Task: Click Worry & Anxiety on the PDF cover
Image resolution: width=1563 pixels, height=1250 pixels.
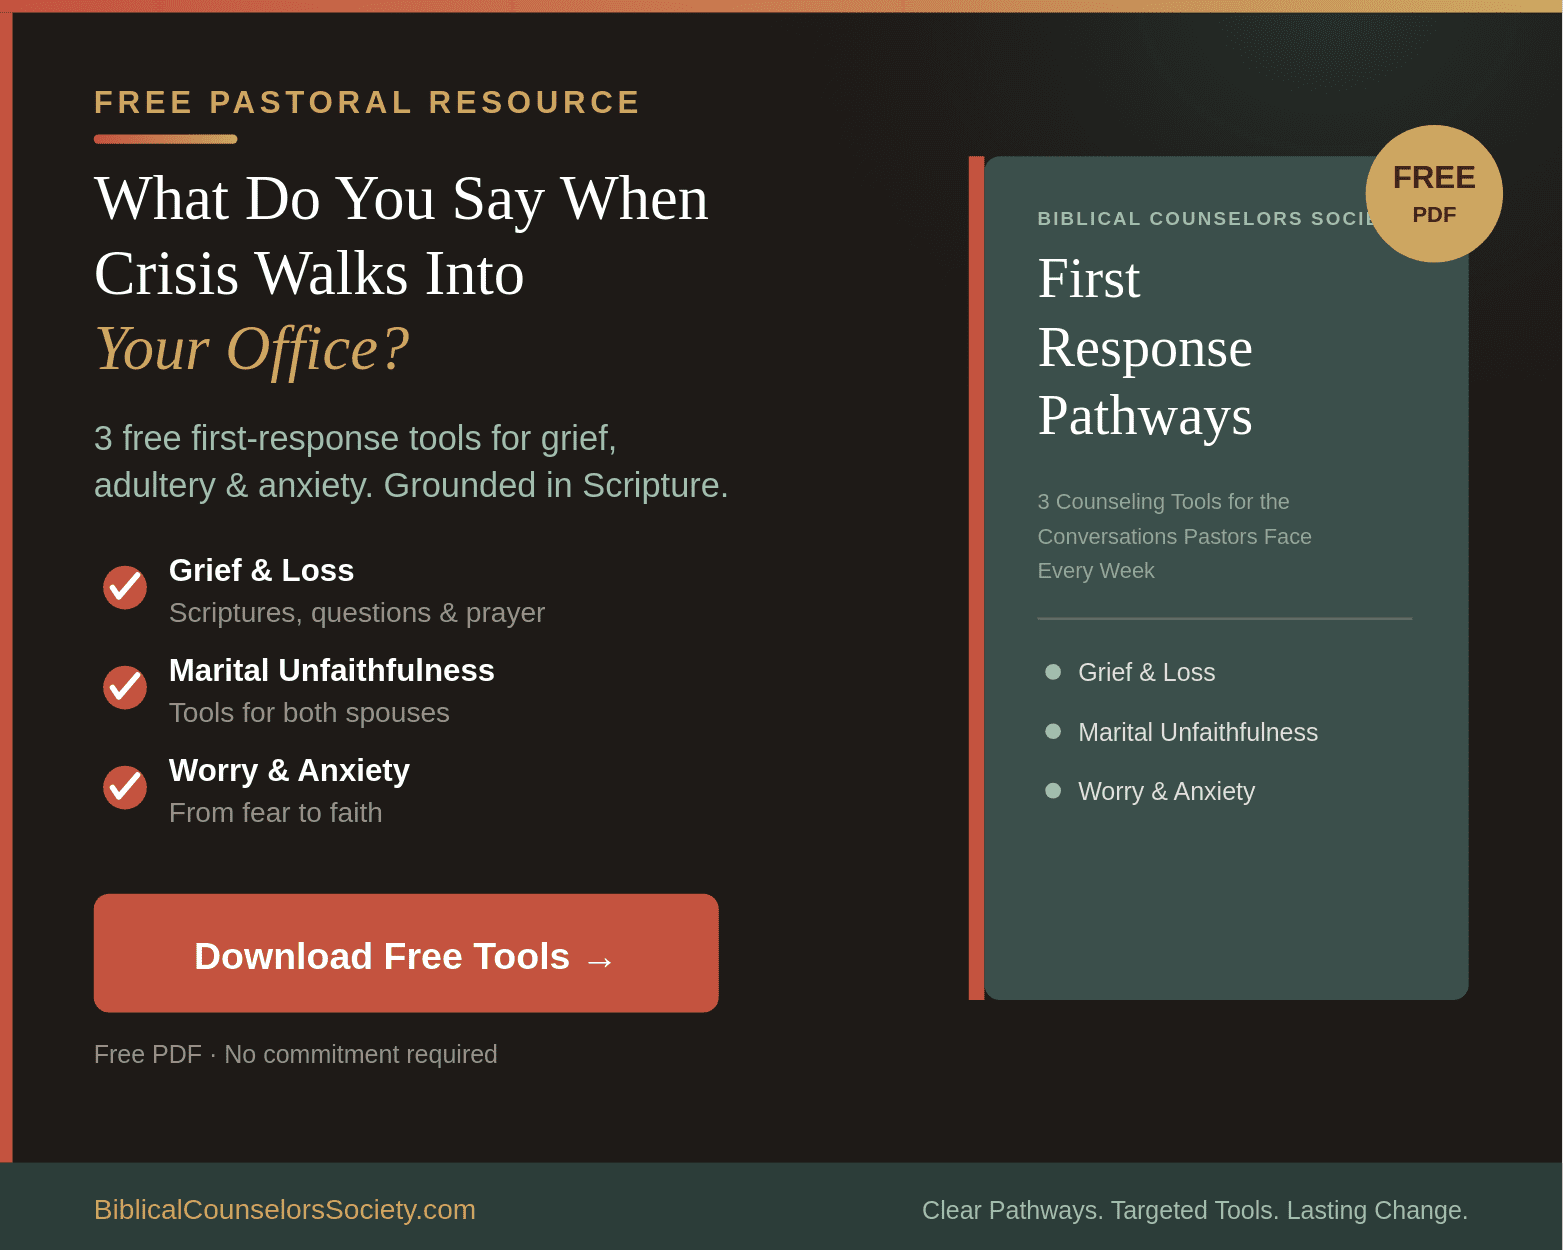Action: point(1166,791)
